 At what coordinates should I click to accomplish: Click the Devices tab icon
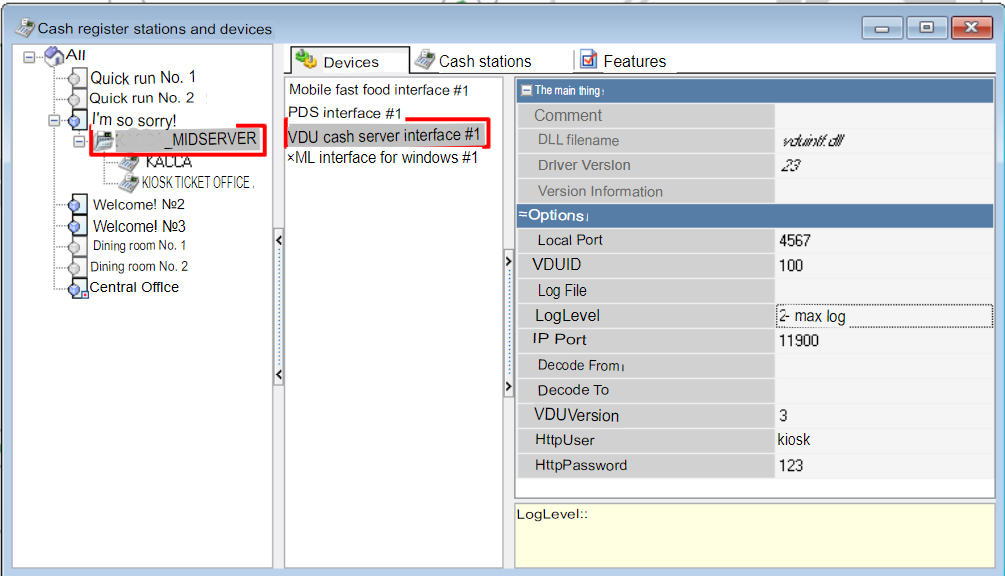(x=306, y=60)
